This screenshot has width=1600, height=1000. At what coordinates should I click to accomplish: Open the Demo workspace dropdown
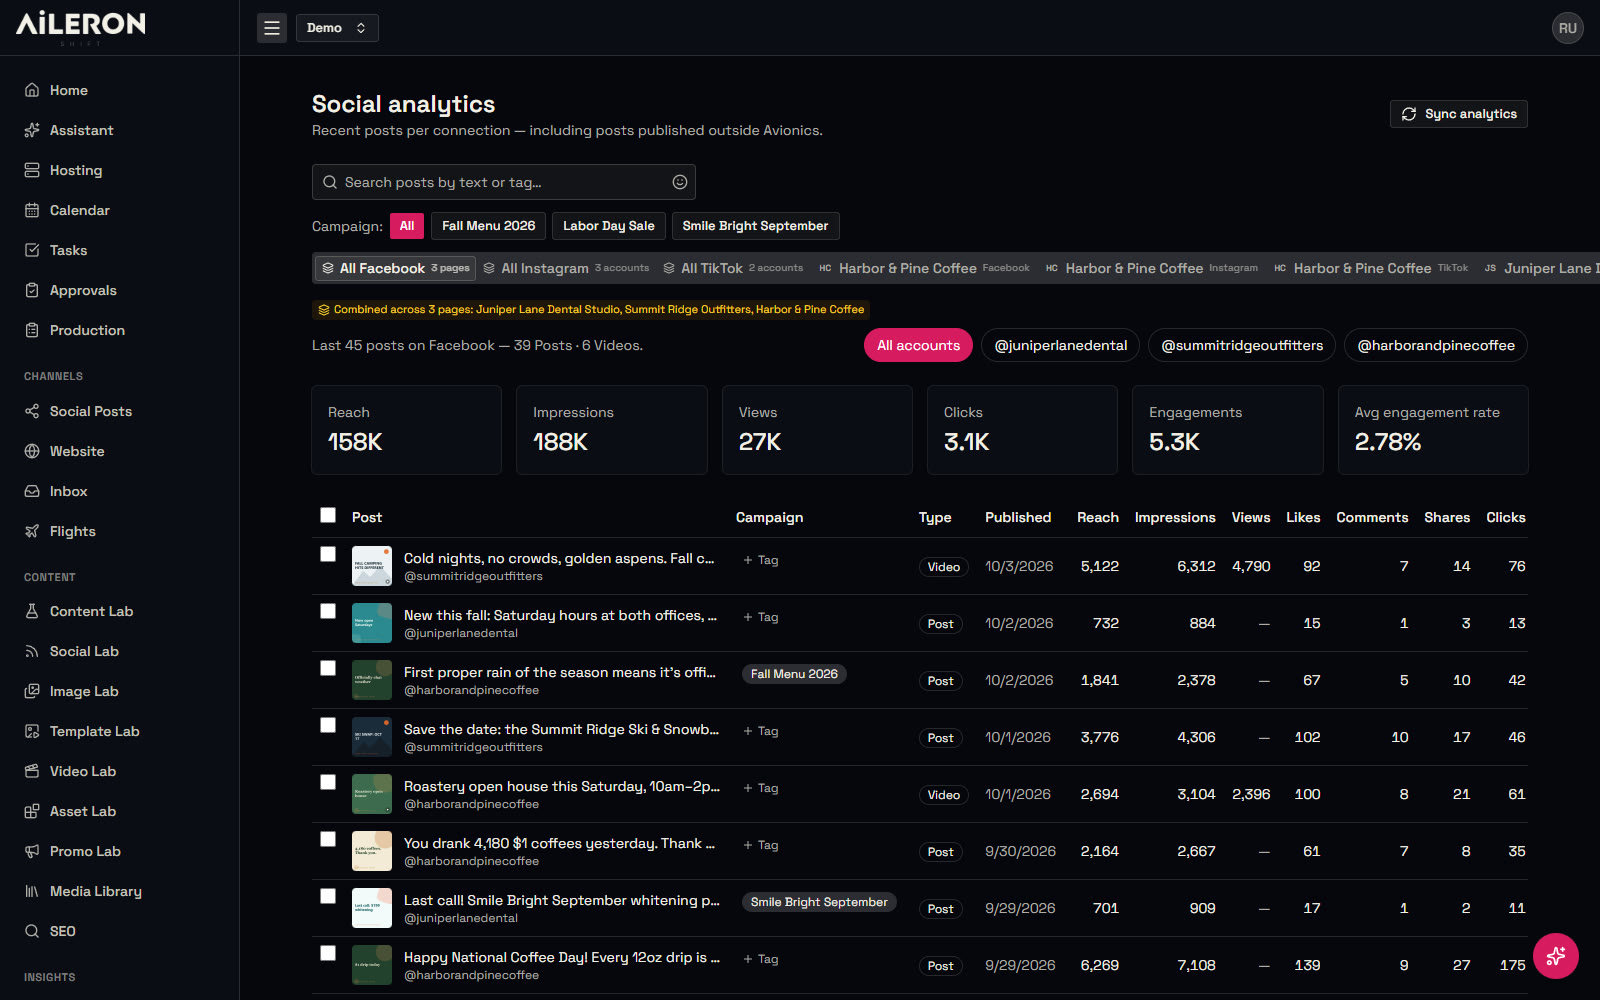[337, 28]
